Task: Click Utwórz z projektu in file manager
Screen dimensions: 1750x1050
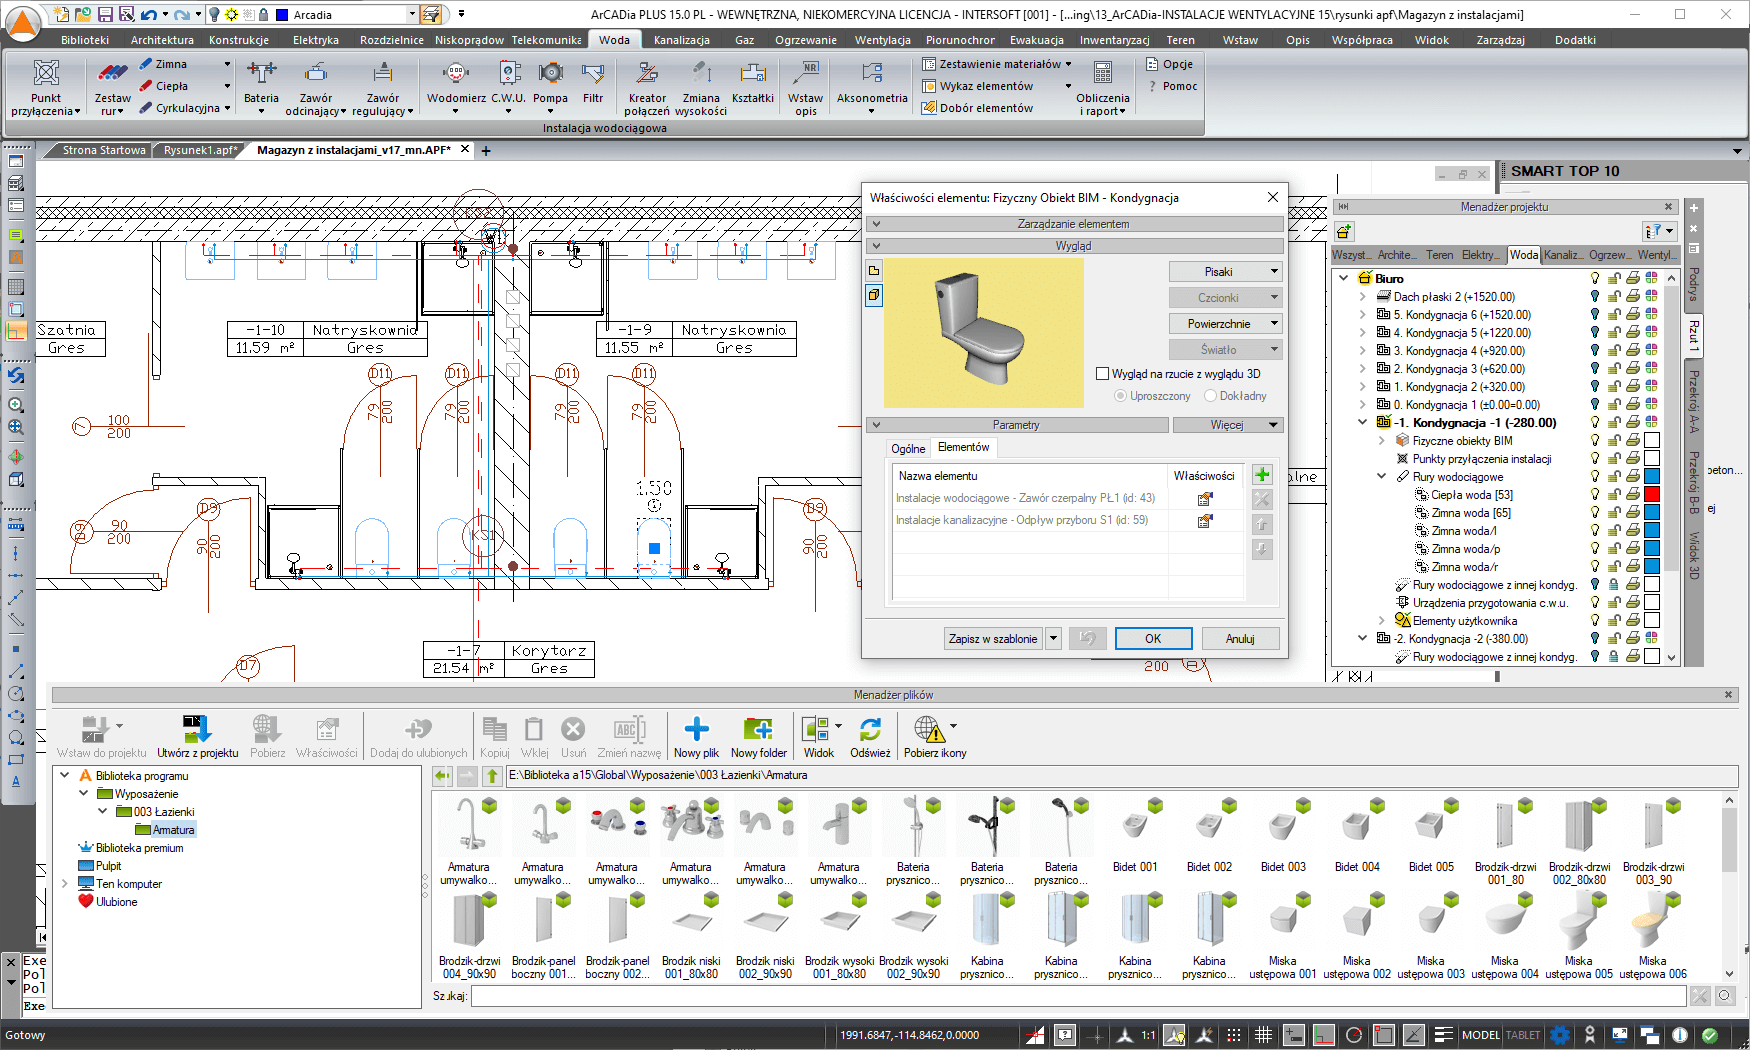Action: tap(197, 737)
